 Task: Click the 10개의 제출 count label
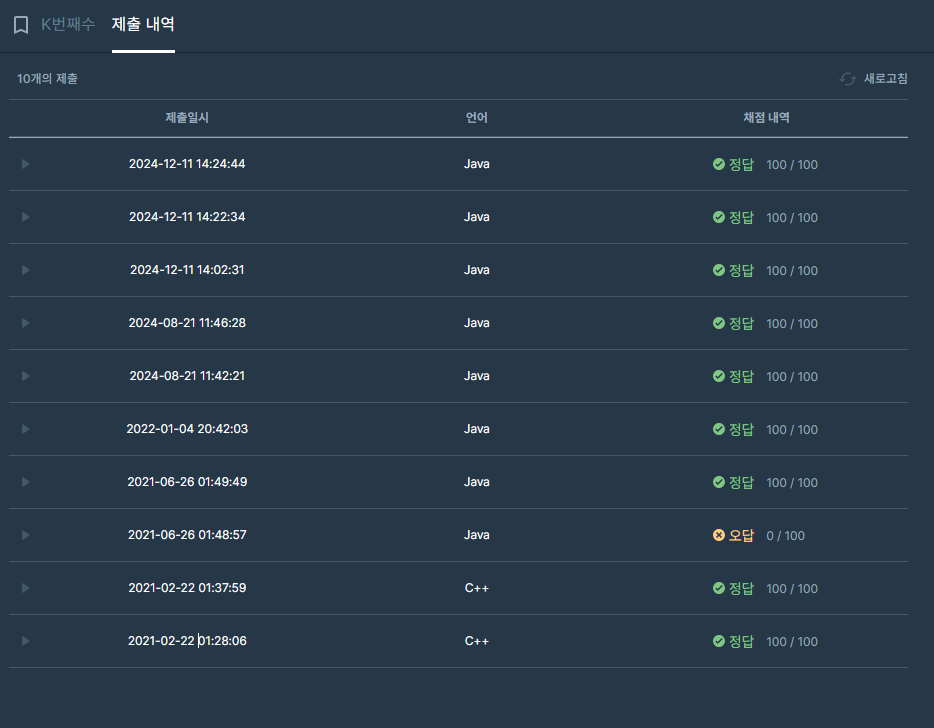pyautogui.click(x=47, y=79)
